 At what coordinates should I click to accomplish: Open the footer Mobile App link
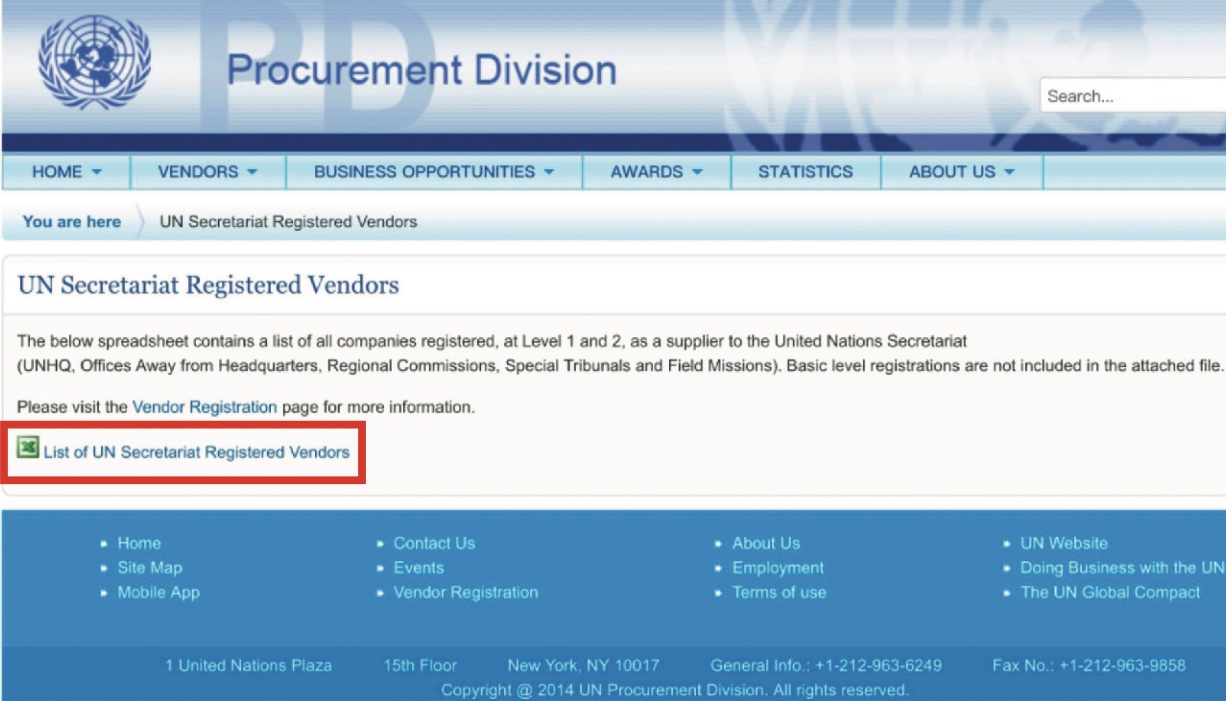tap(159, 592)
